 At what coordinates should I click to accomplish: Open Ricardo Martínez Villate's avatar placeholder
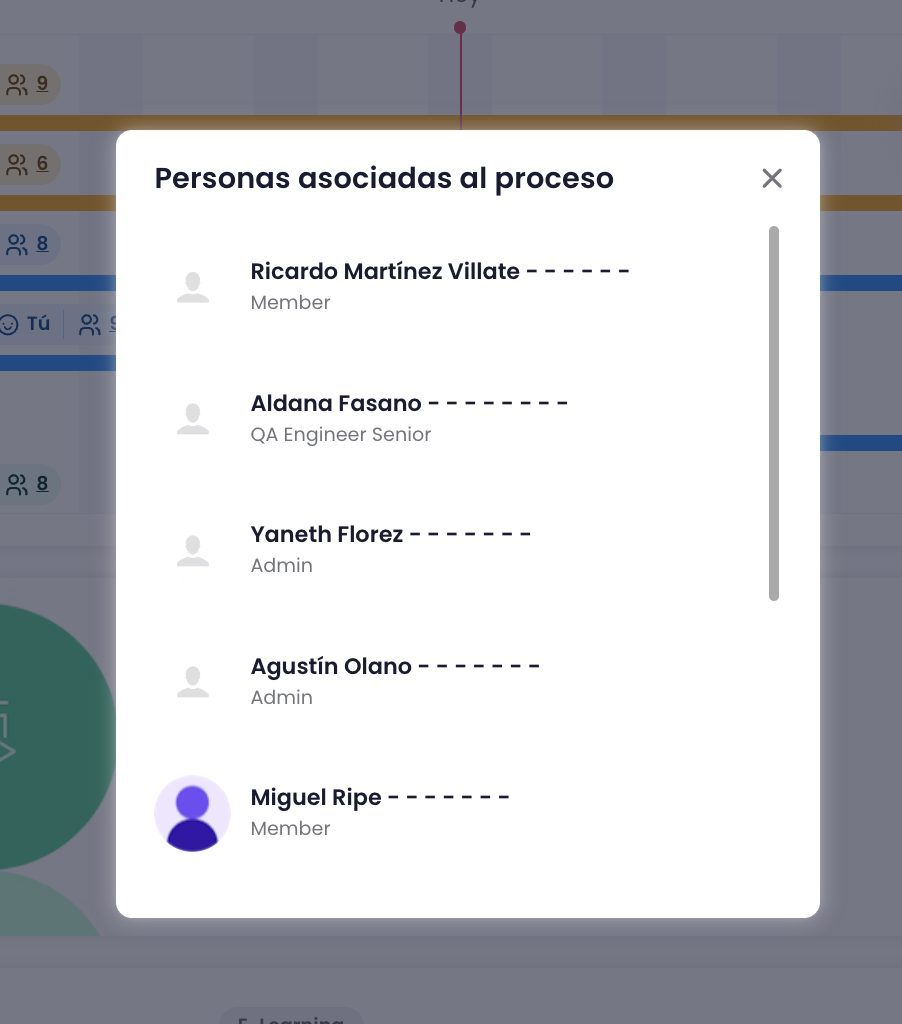pos(192,286)
